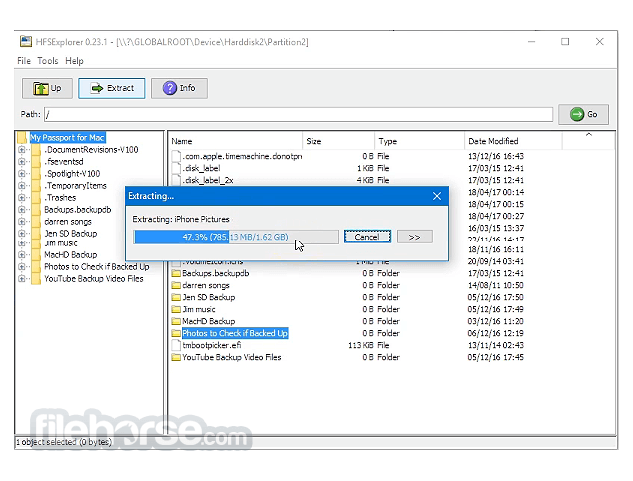Select .DocumentRevisions-V100 folder icon in tree
Viewport: 633px width, 481px height.
[x=36, y=150]
